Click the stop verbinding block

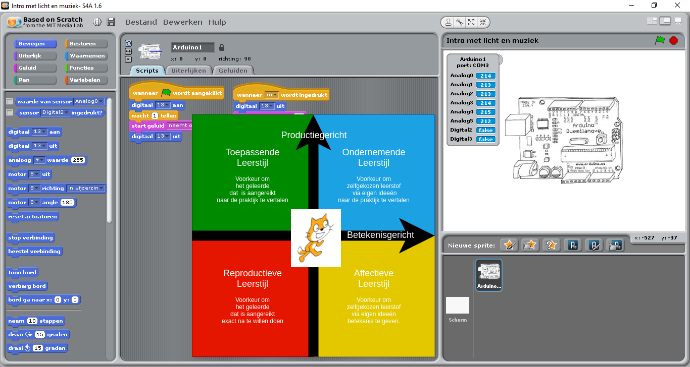point(30,238)
